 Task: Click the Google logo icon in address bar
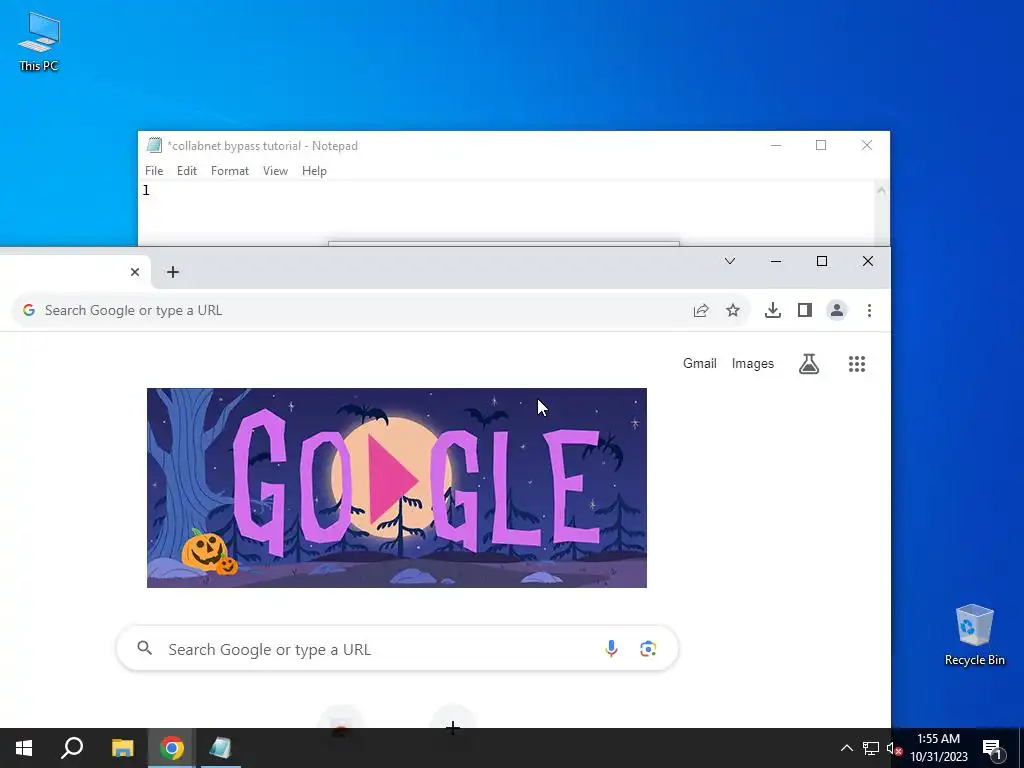click(29, 310)
